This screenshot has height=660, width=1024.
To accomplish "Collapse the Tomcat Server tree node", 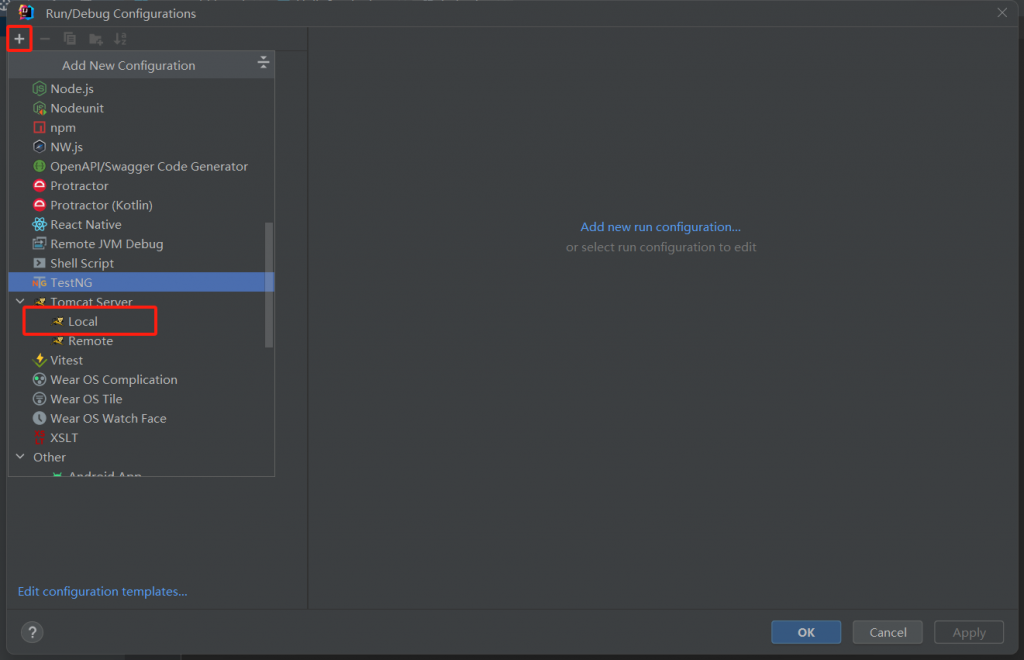I will 20,302.
